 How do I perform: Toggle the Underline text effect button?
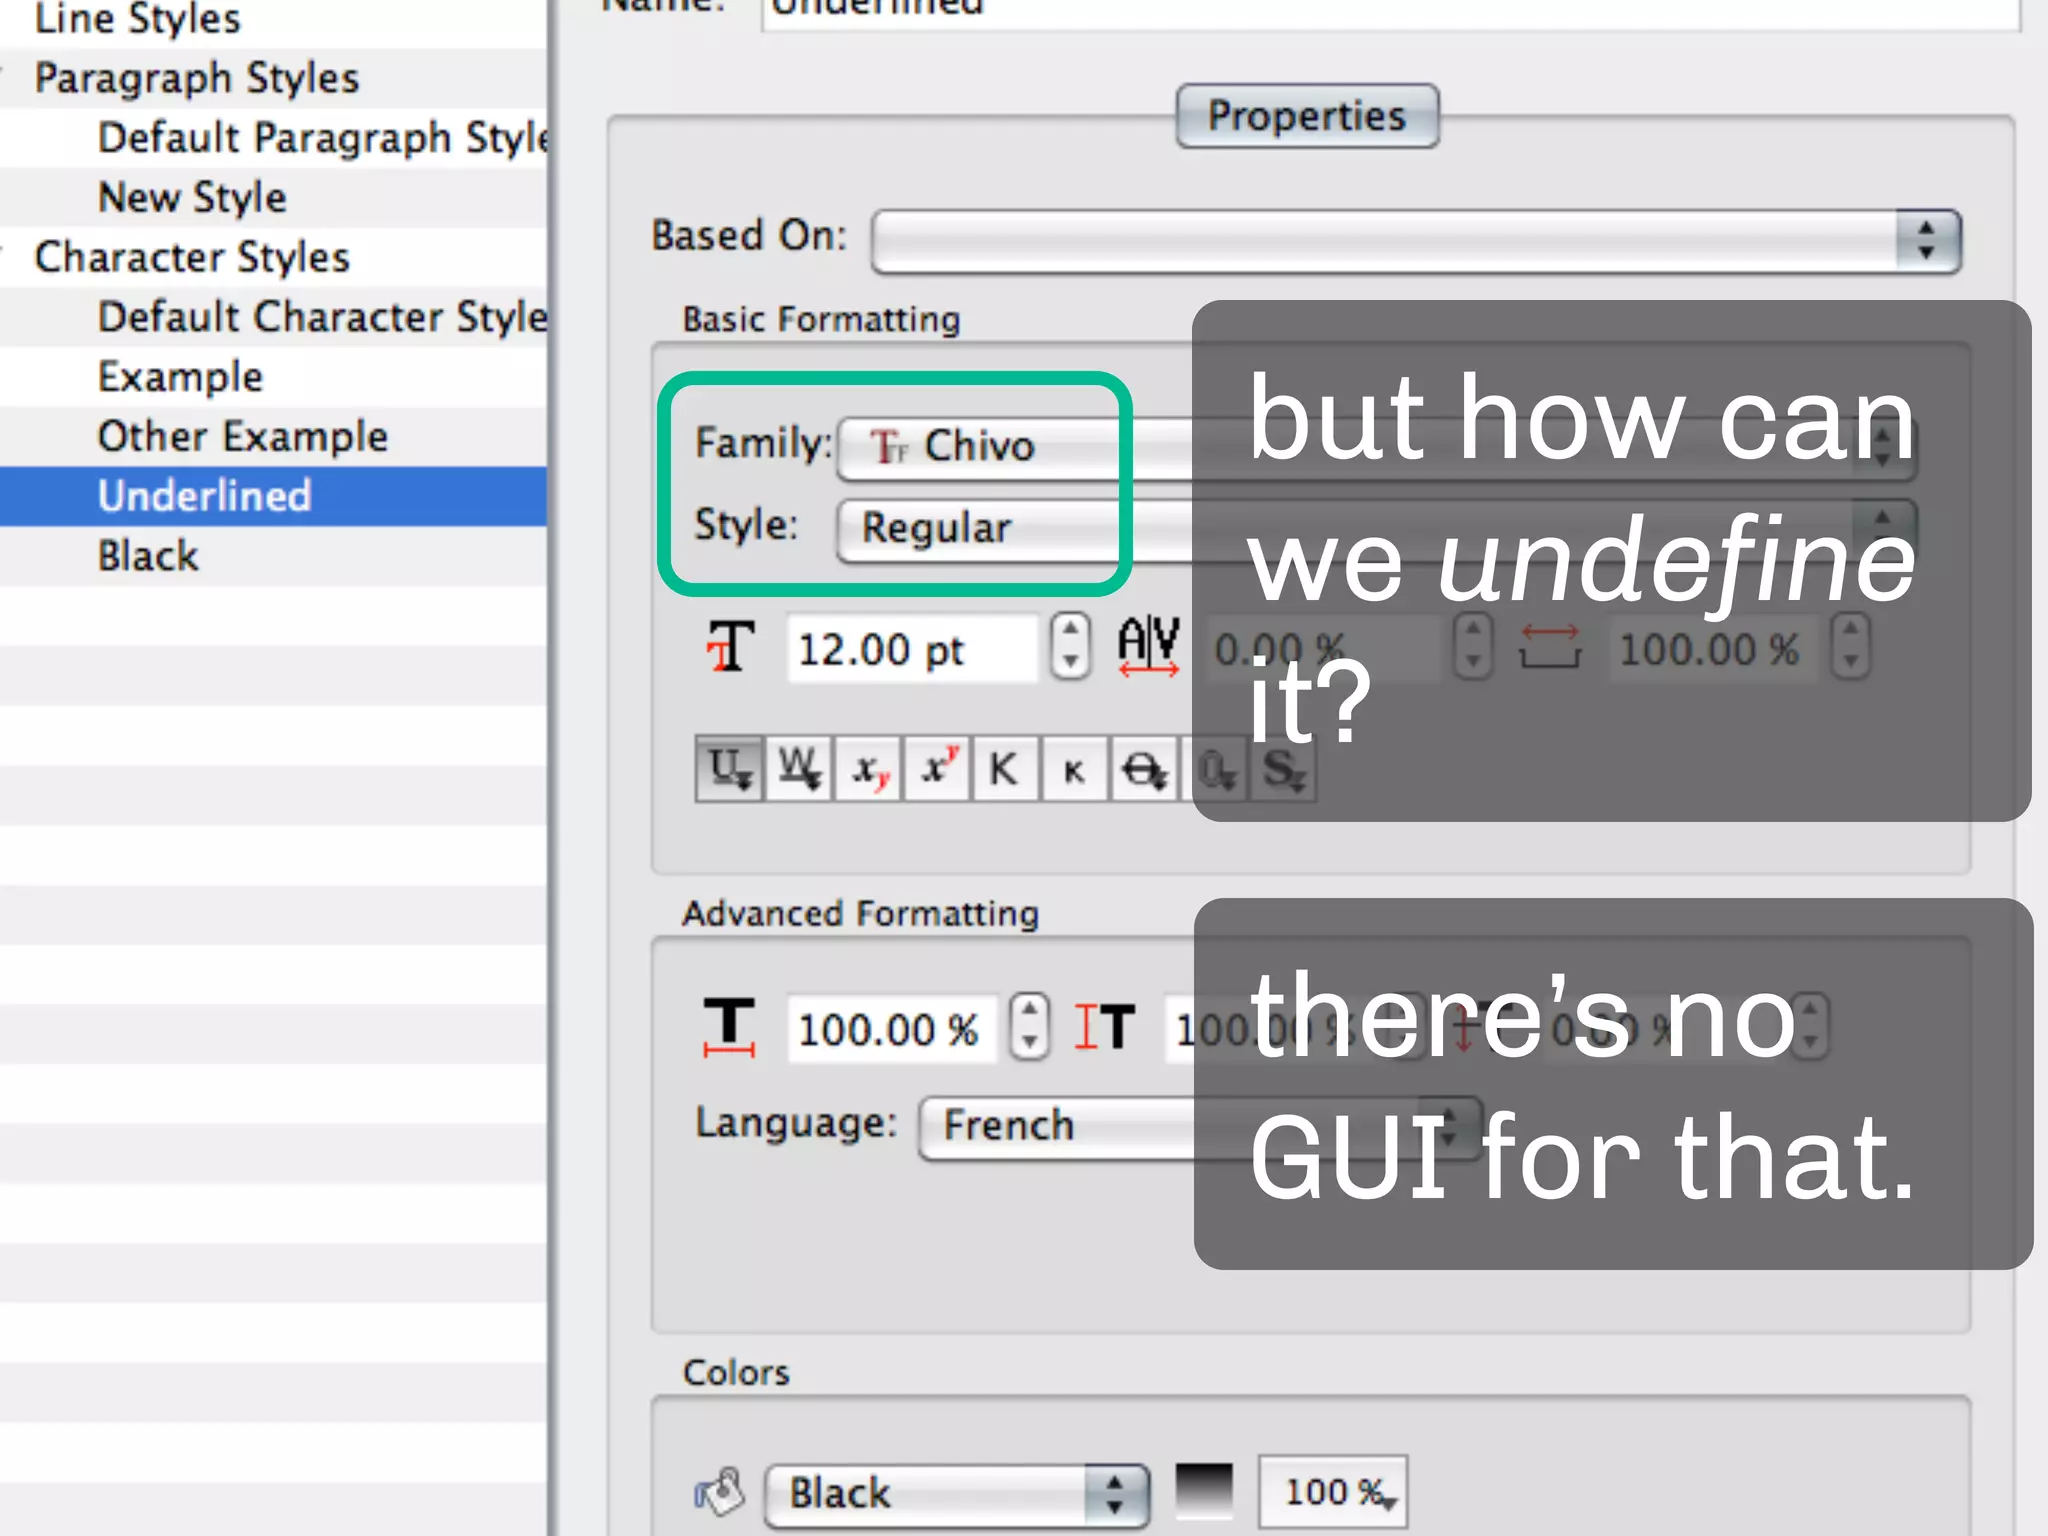pos(729,770)
